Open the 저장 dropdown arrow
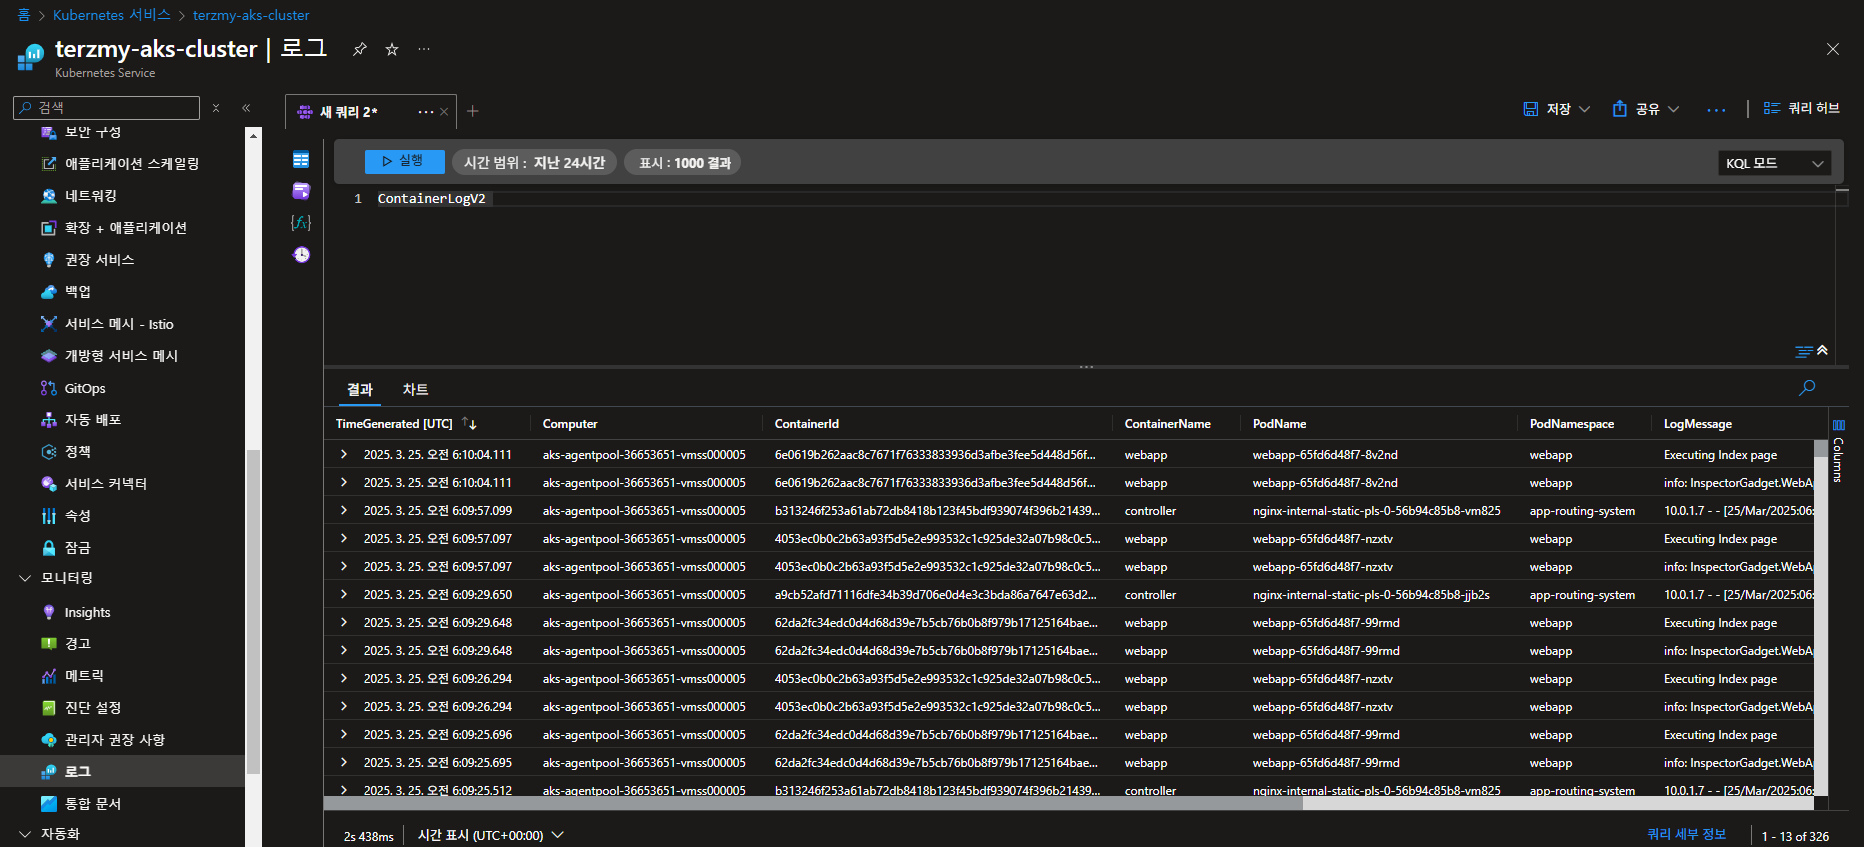 pyautogui.click(x=1584, y=109)
